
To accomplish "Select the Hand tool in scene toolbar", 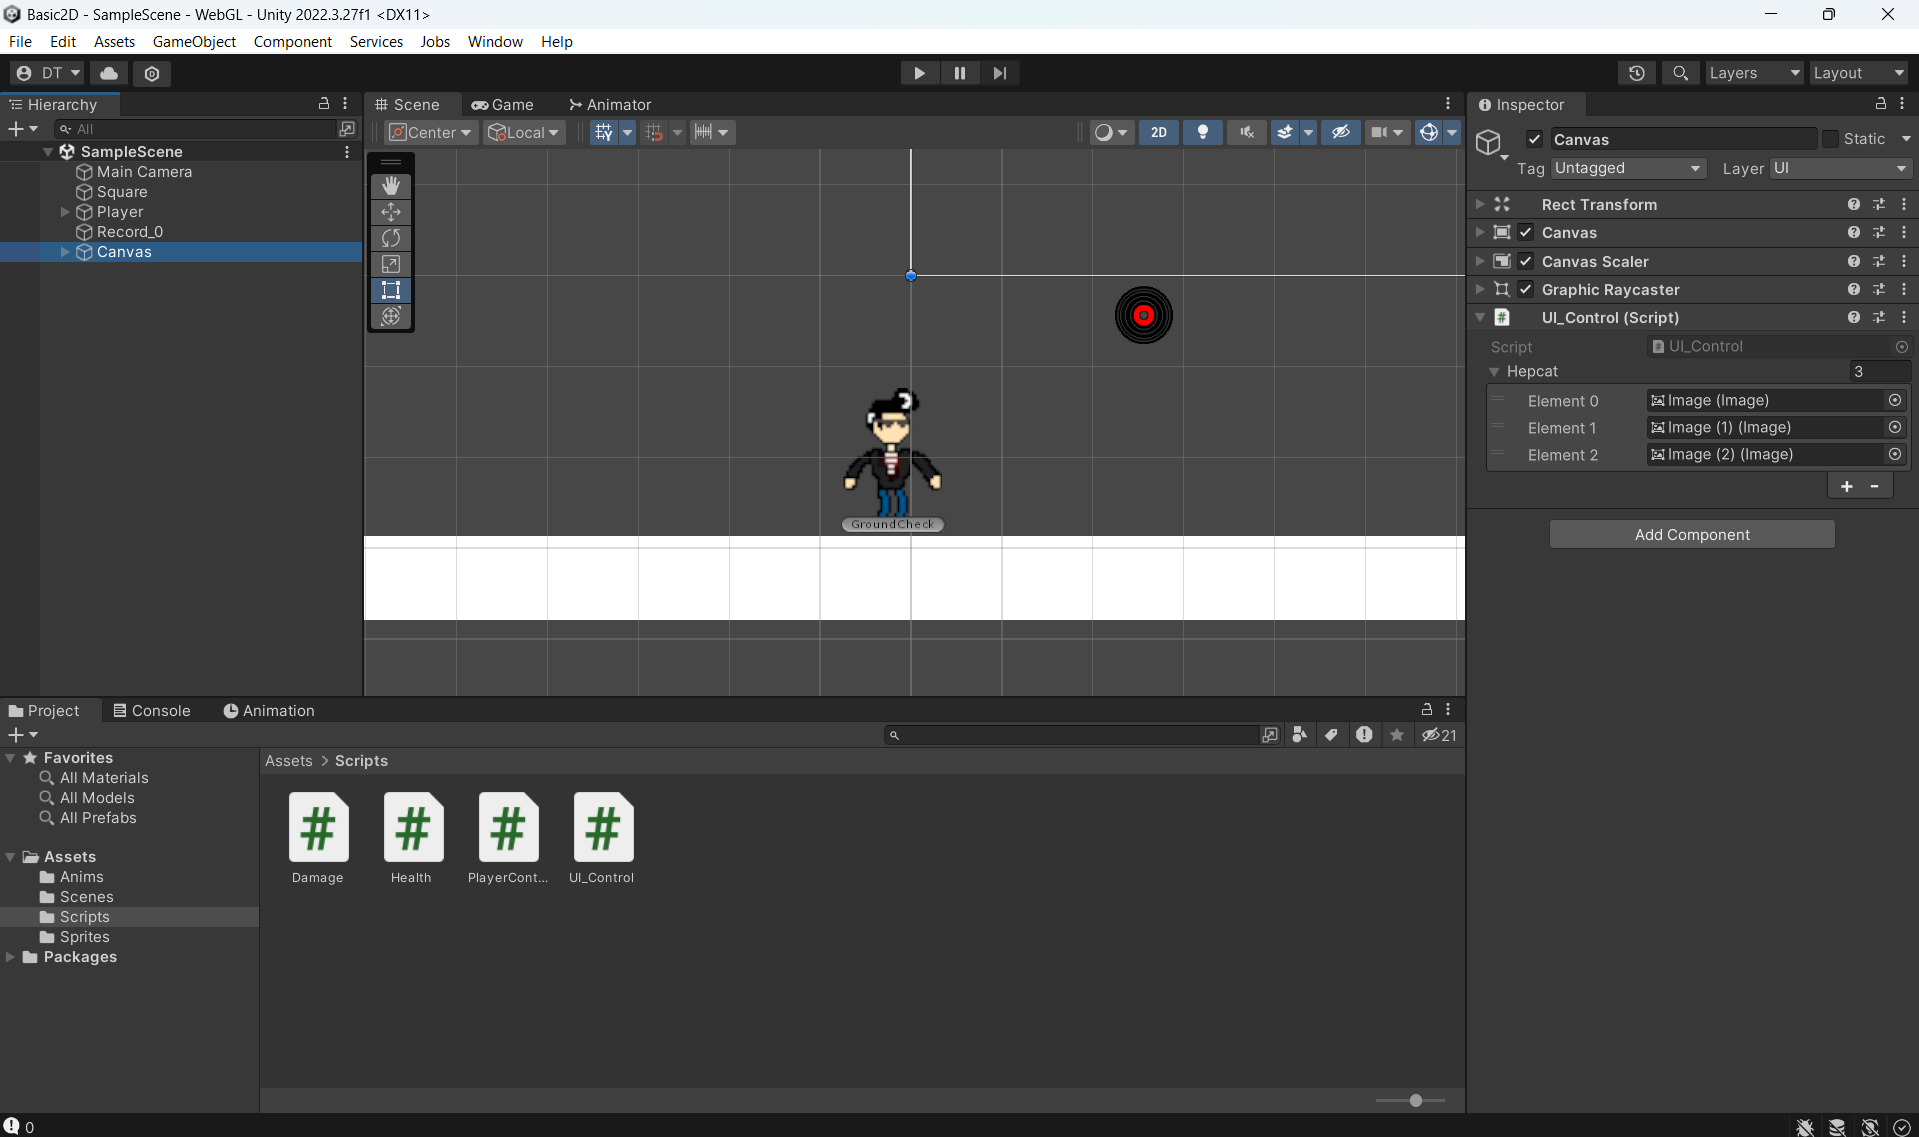I will 391,186.
